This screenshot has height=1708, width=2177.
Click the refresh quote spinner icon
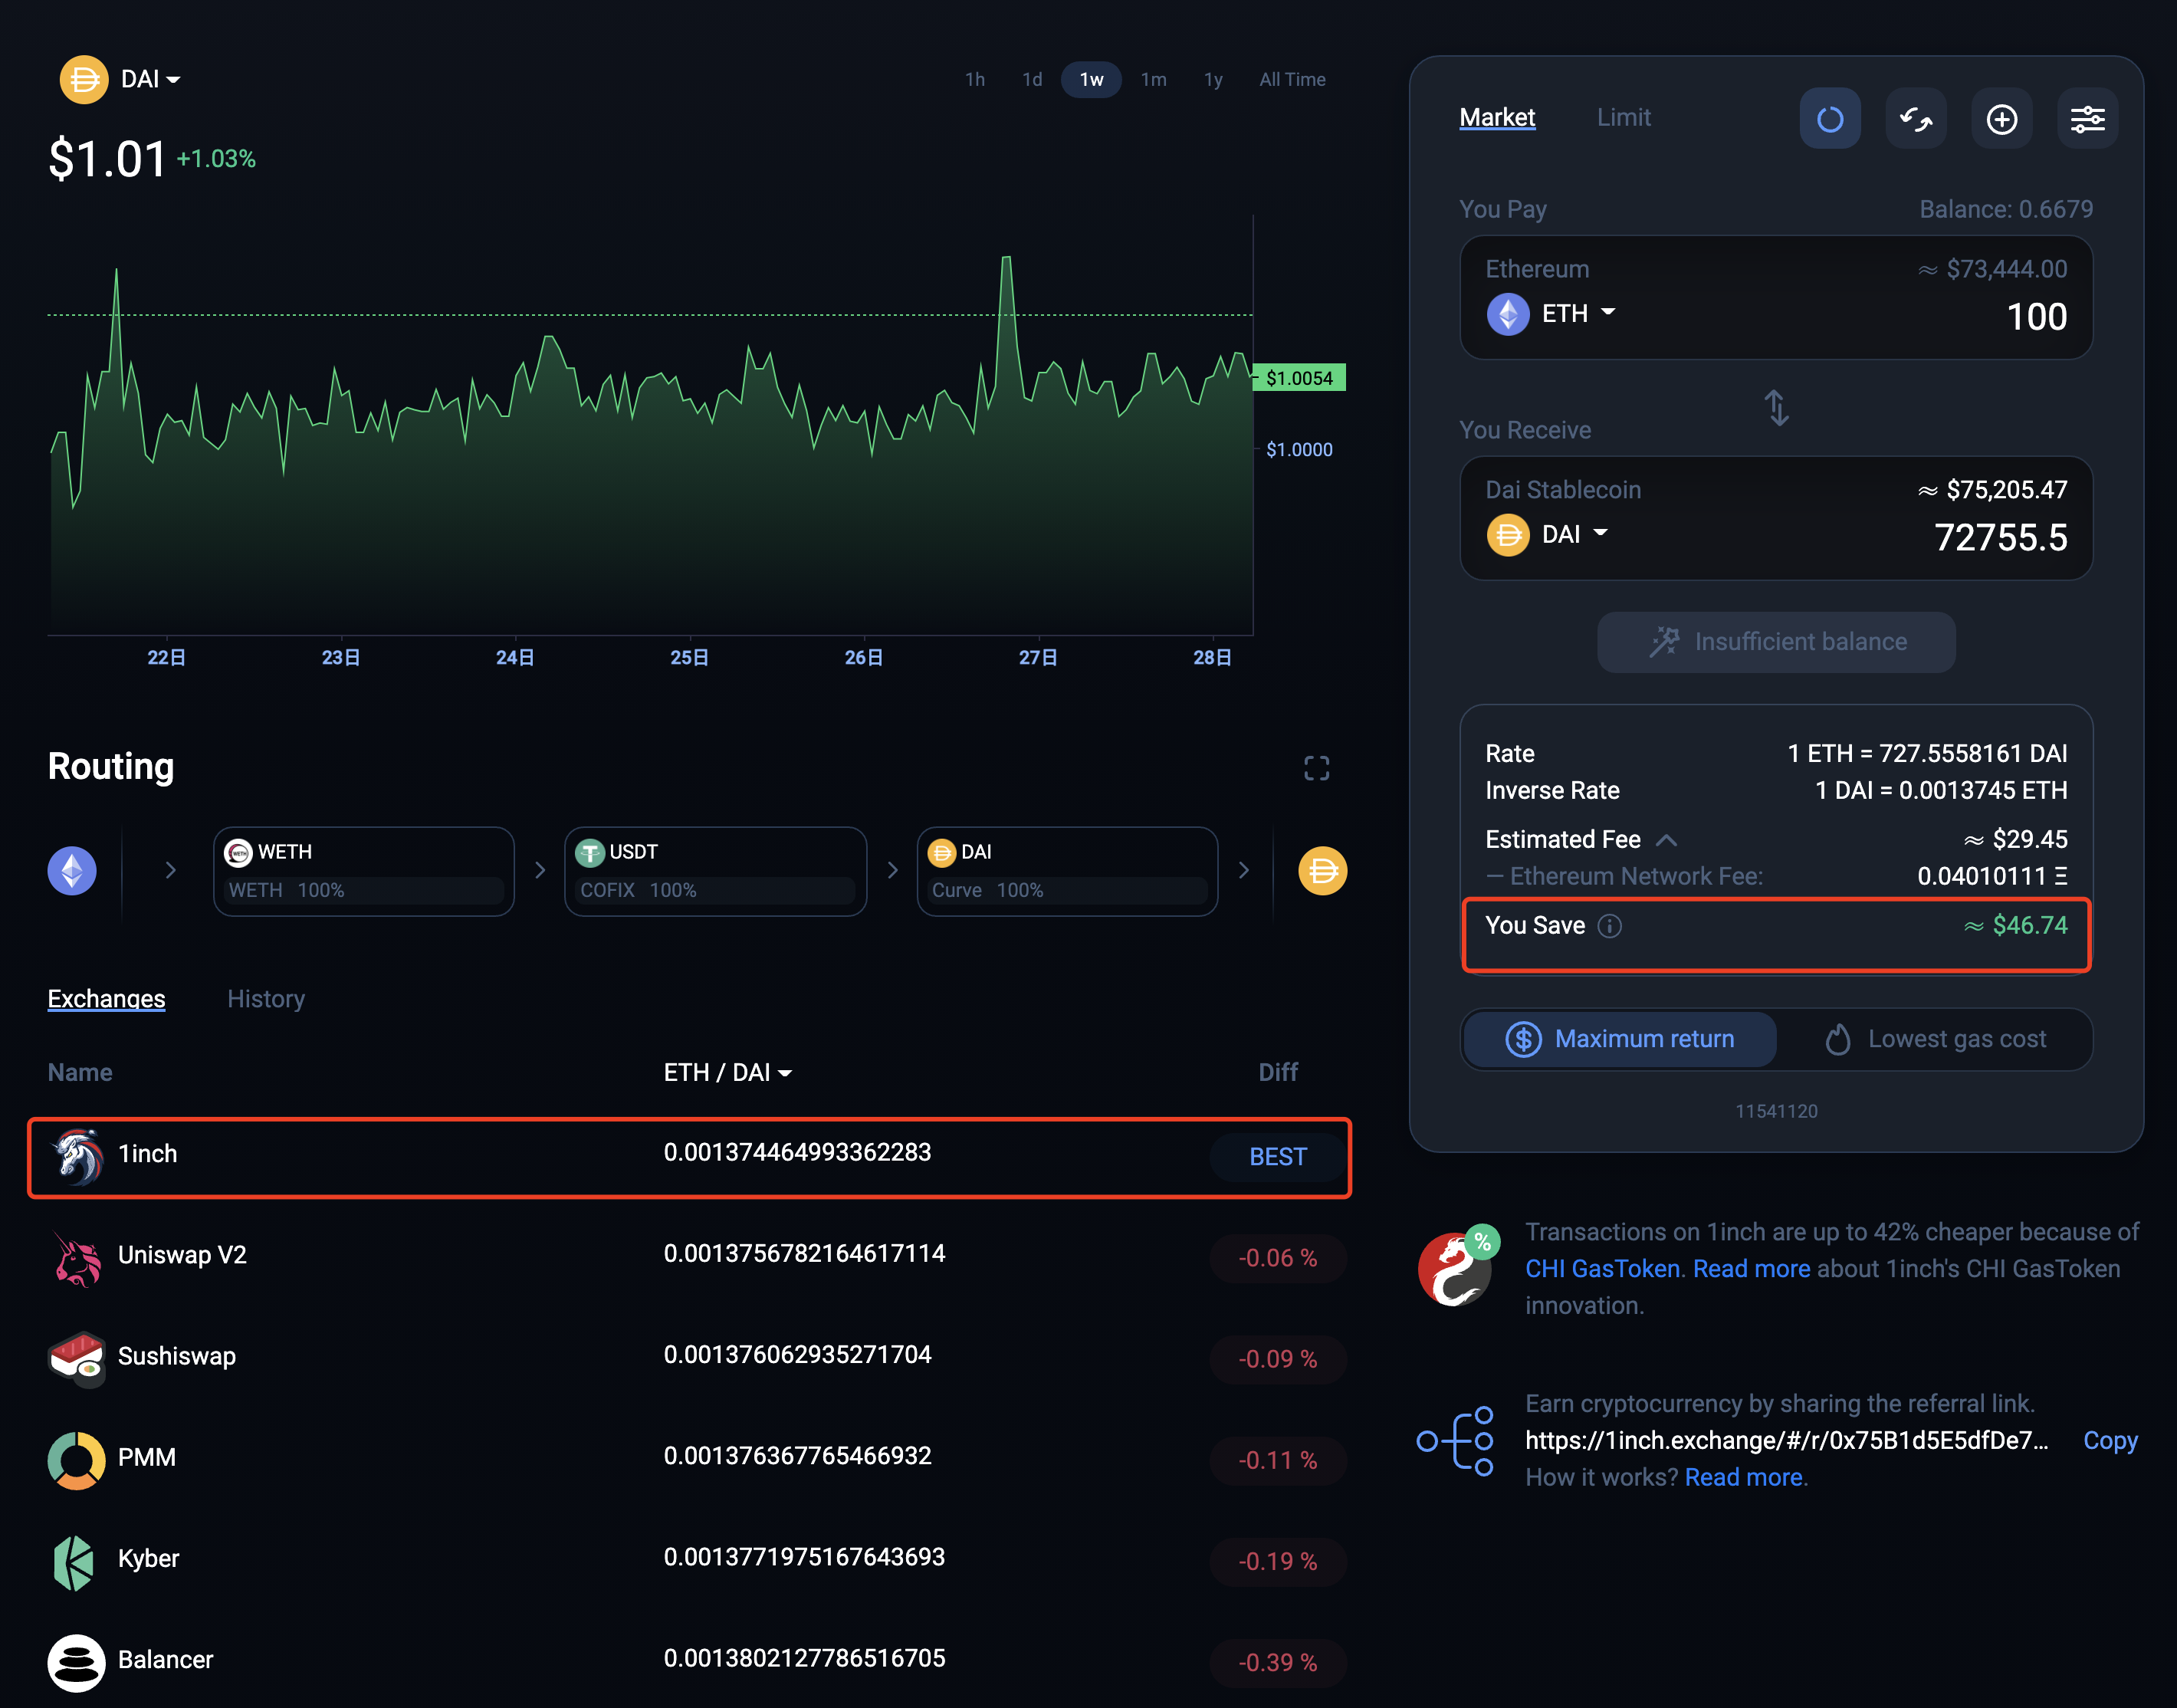[1830, 119]
